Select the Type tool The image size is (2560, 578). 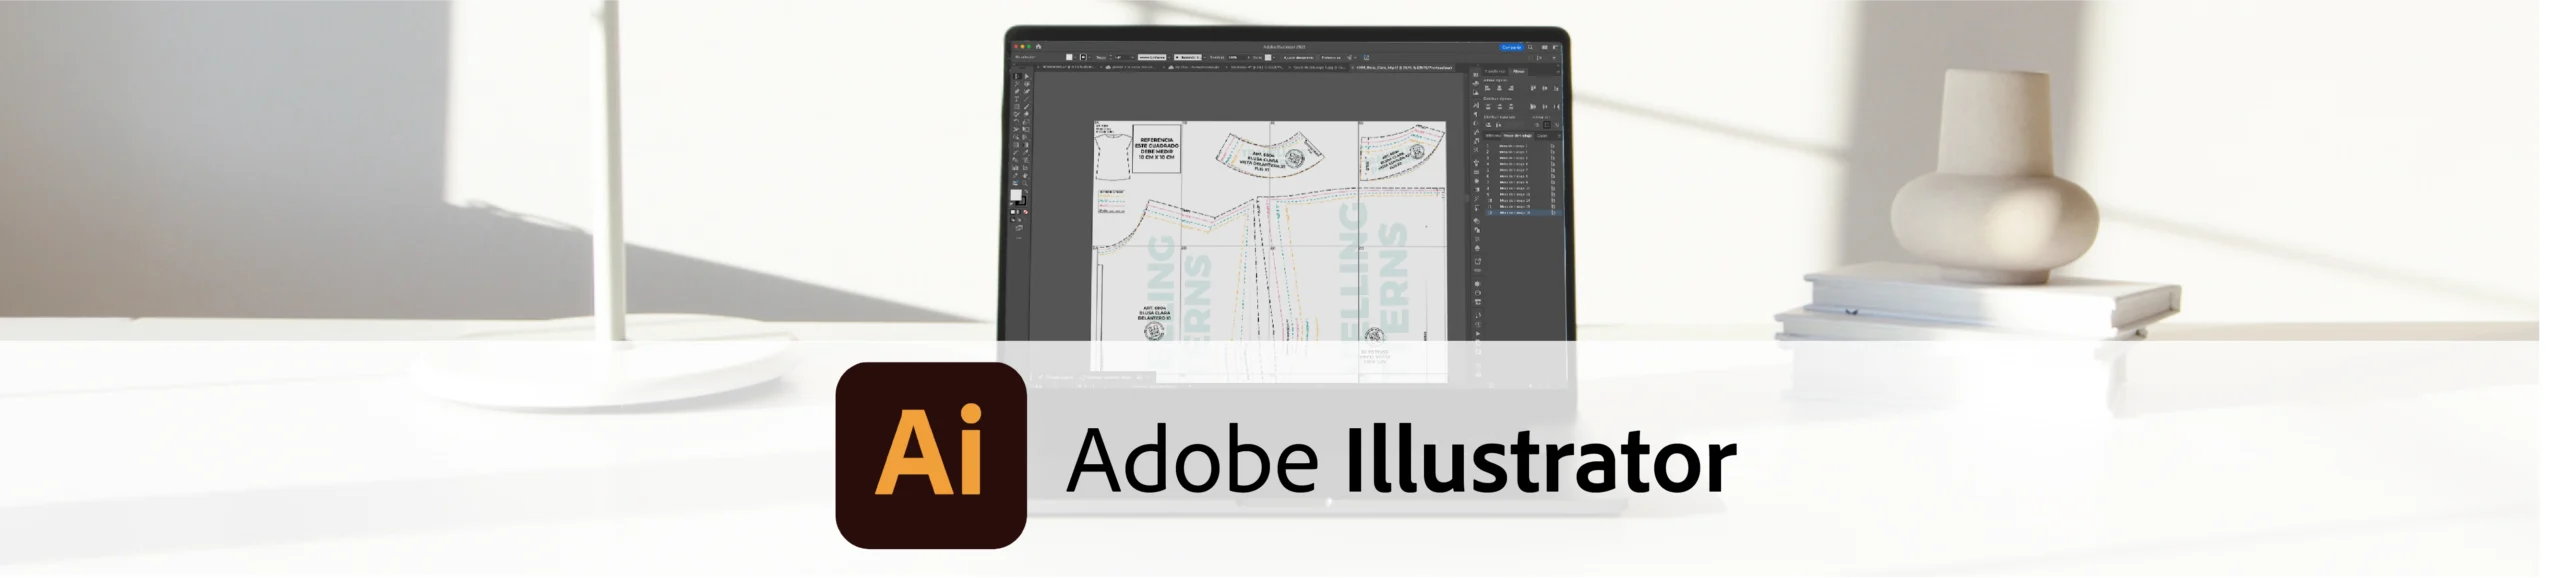coord(1017,99)
